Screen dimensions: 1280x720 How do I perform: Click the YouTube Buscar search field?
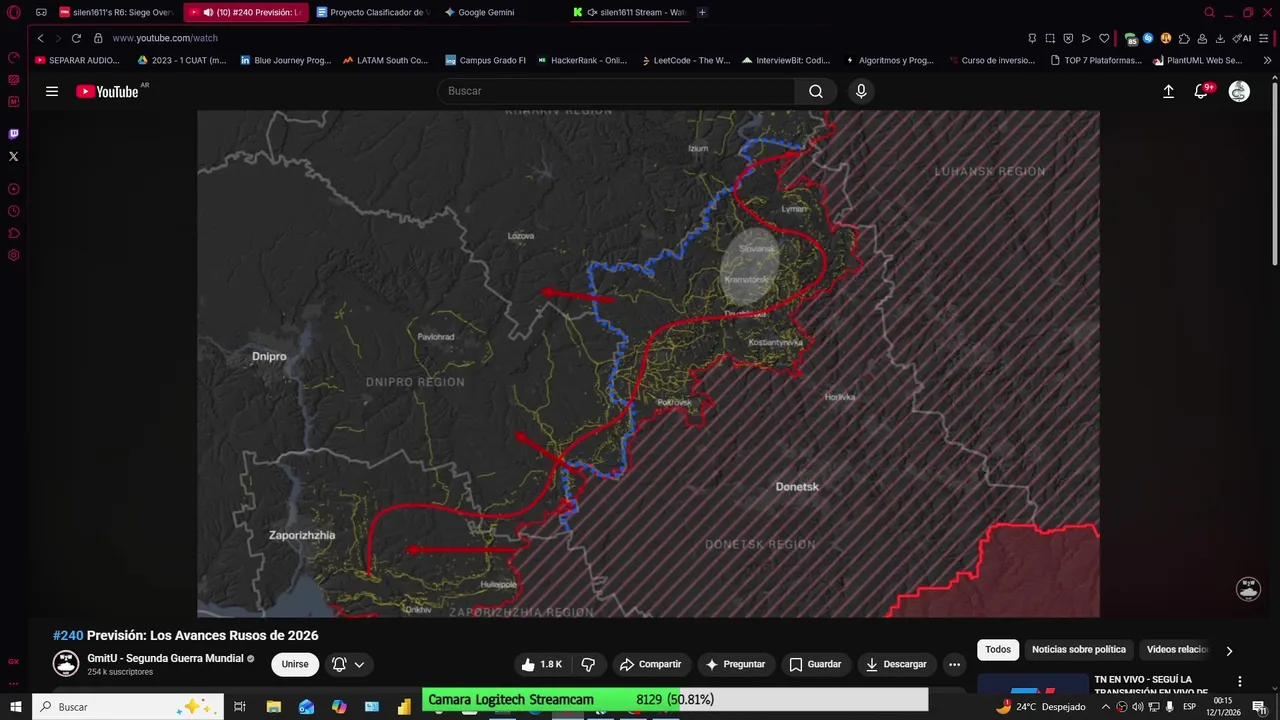(x=616, y=91)
